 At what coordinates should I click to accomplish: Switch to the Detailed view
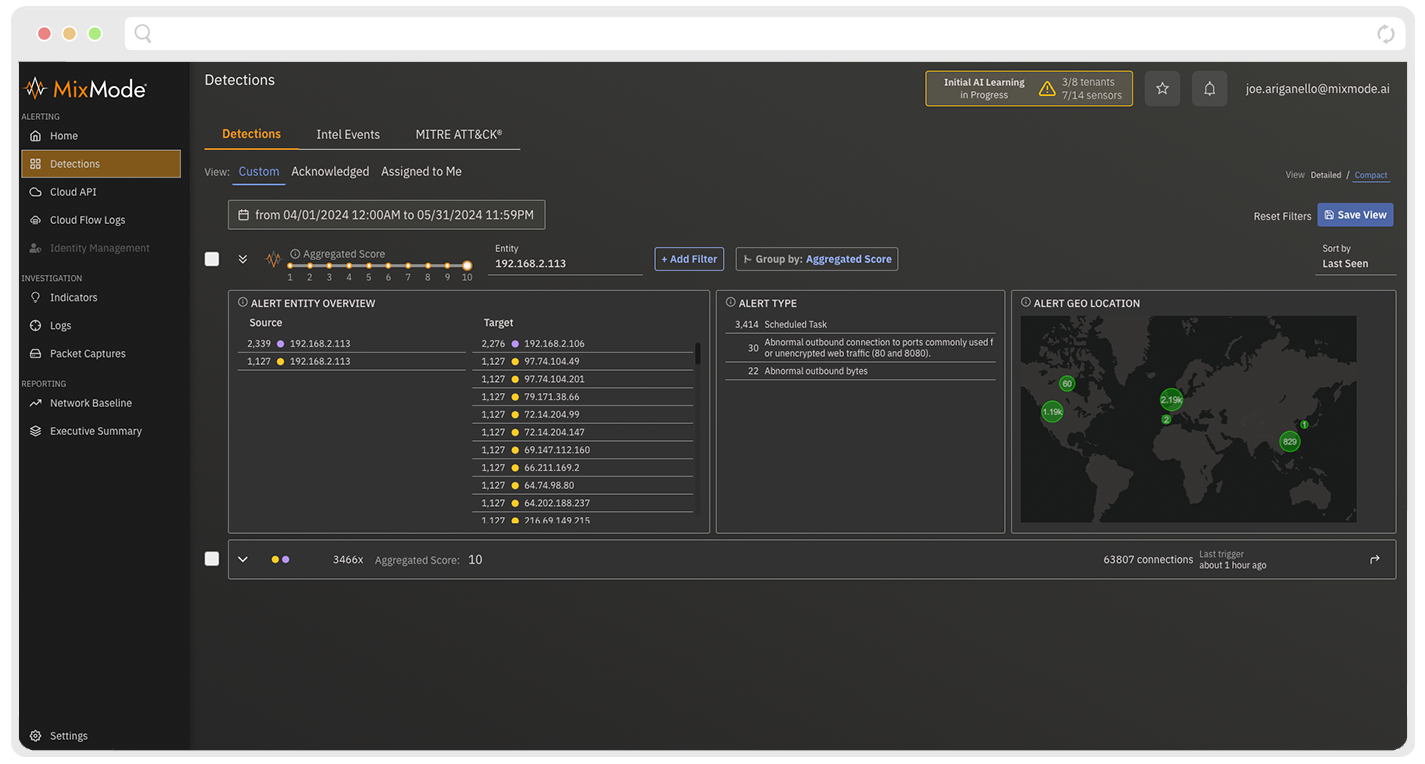[x=1326, y=175]
